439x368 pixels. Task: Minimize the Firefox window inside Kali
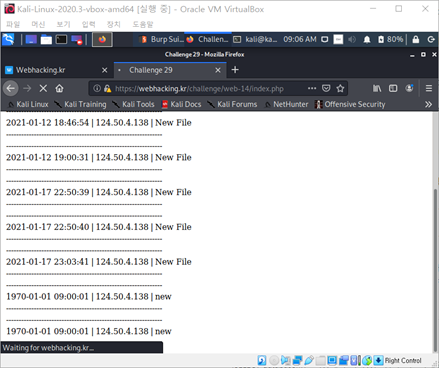tap(412, 55)
